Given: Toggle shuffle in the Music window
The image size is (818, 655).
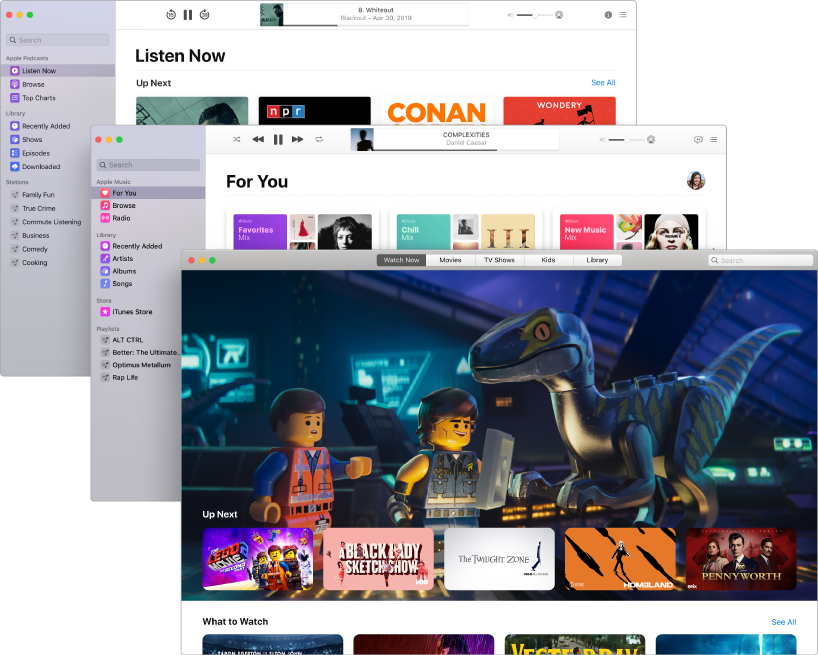Looking at the screenshot, I should coord(236,139).
